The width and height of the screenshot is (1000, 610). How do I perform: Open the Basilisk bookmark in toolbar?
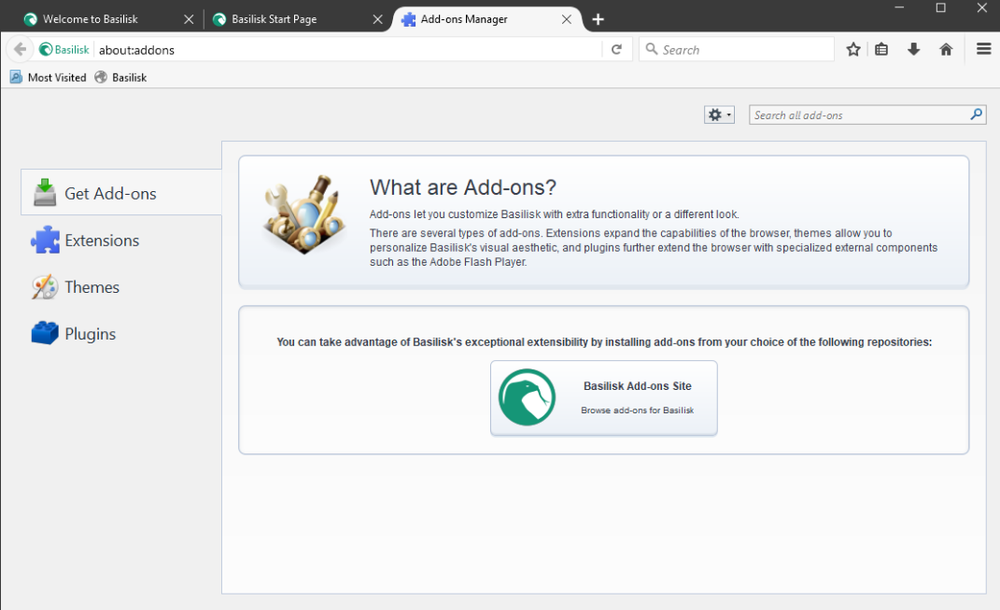tap(121, 77)
